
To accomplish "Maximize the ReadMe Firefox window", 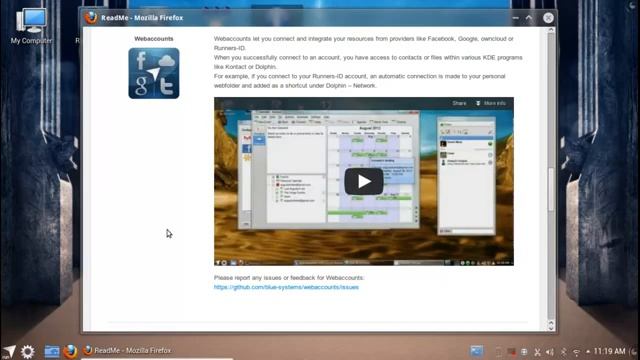I will point(529,18).
